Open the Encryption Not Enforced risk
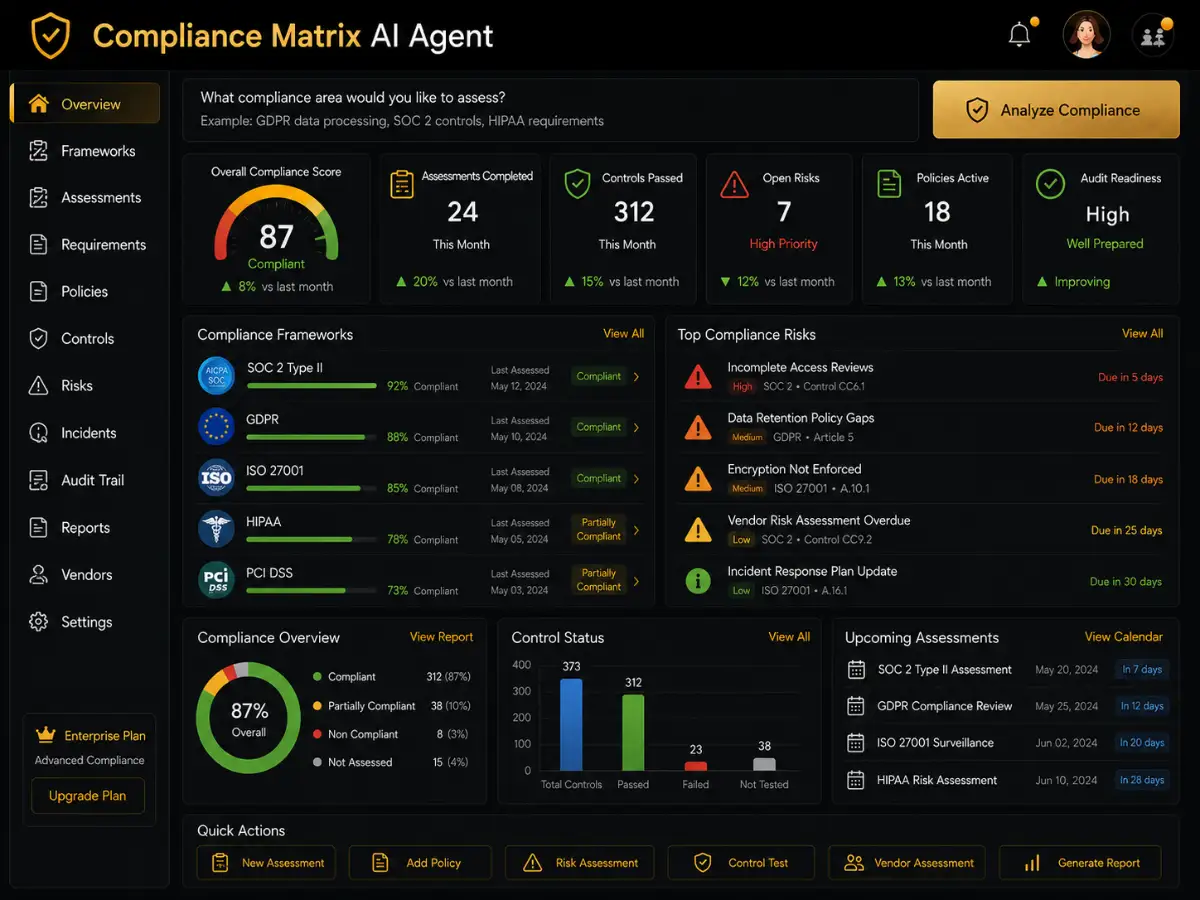Image resolution: width=1200 pixels, height=900 pixels. pyautogui.click(x=923, y=479)
